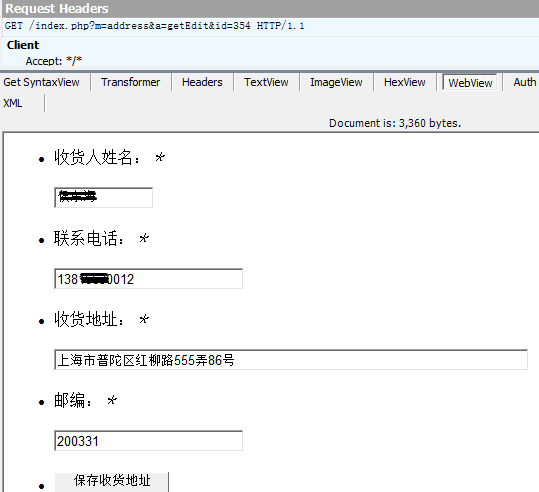
Task: Click the WebView tab
Action: point(470,83)
